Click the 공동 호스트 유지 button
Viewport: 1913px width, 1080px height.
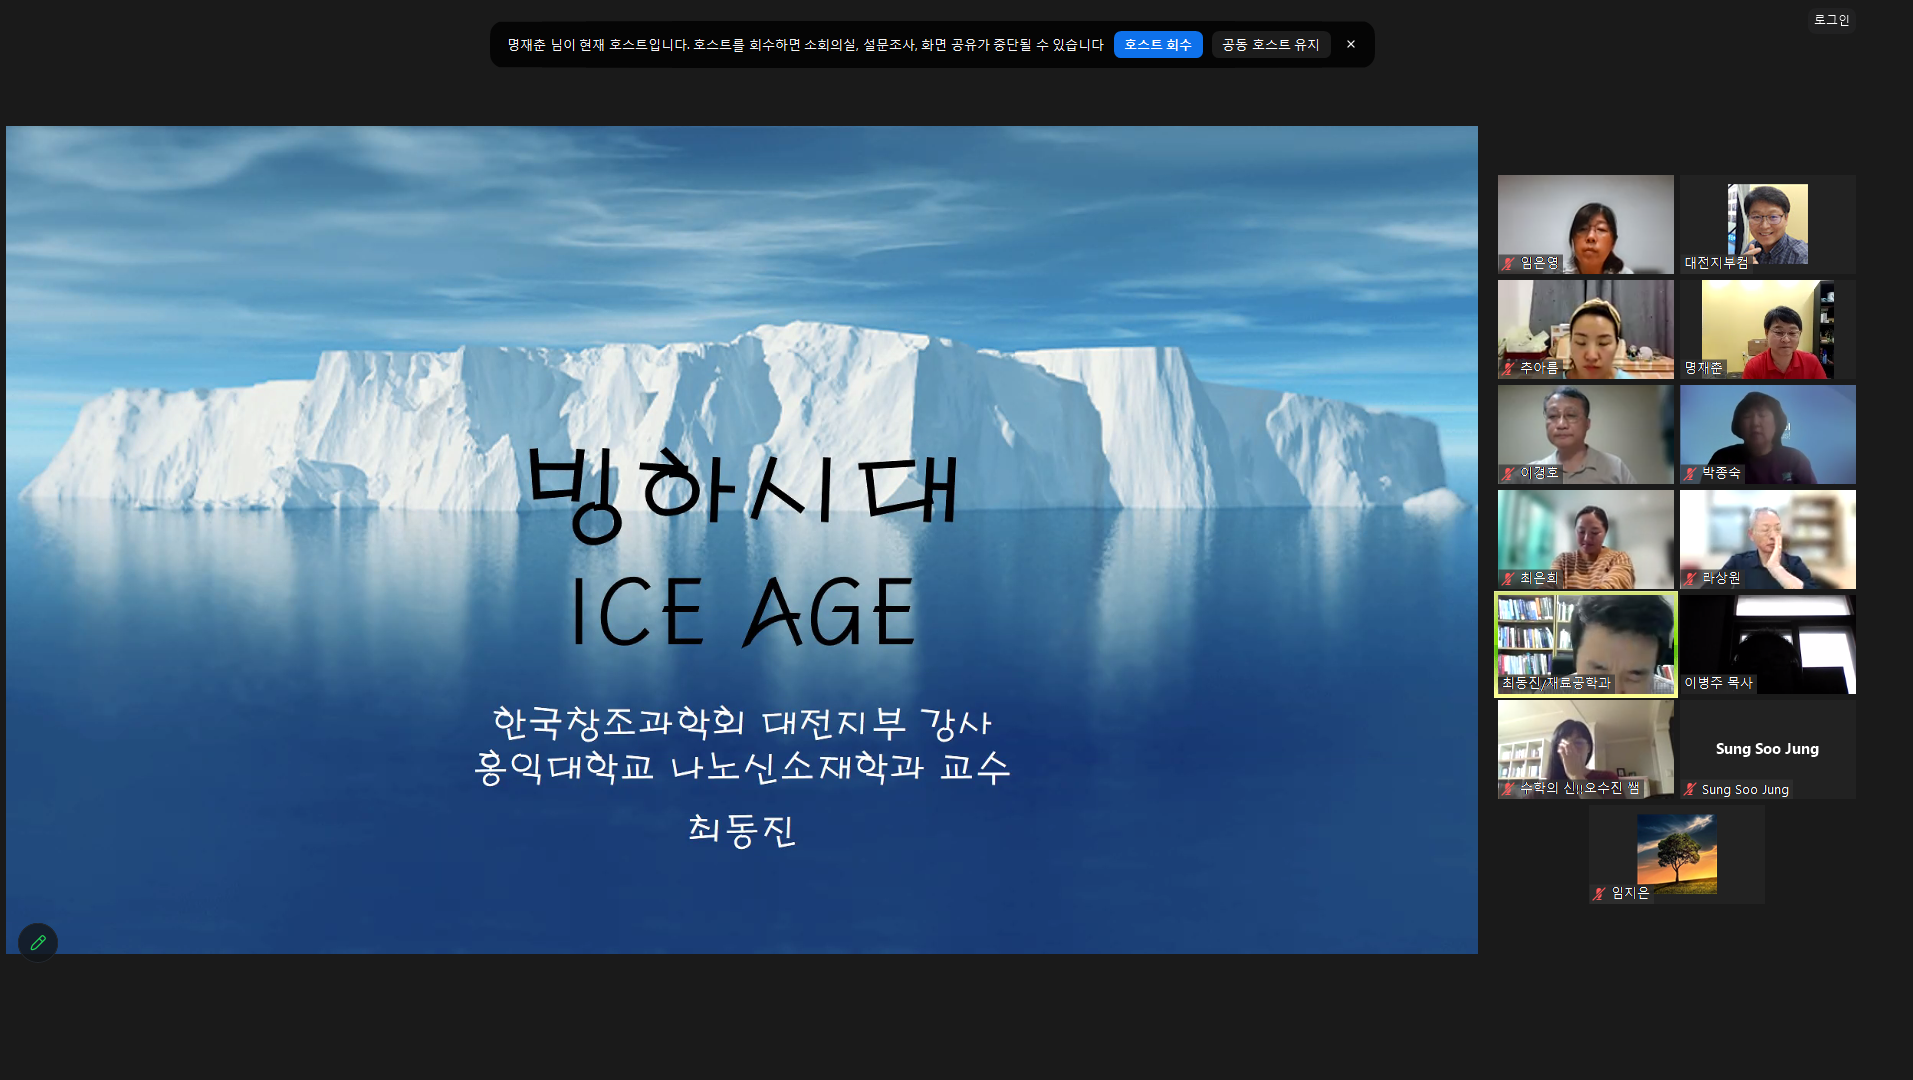pyautogui.click(x=1271, y=44)
